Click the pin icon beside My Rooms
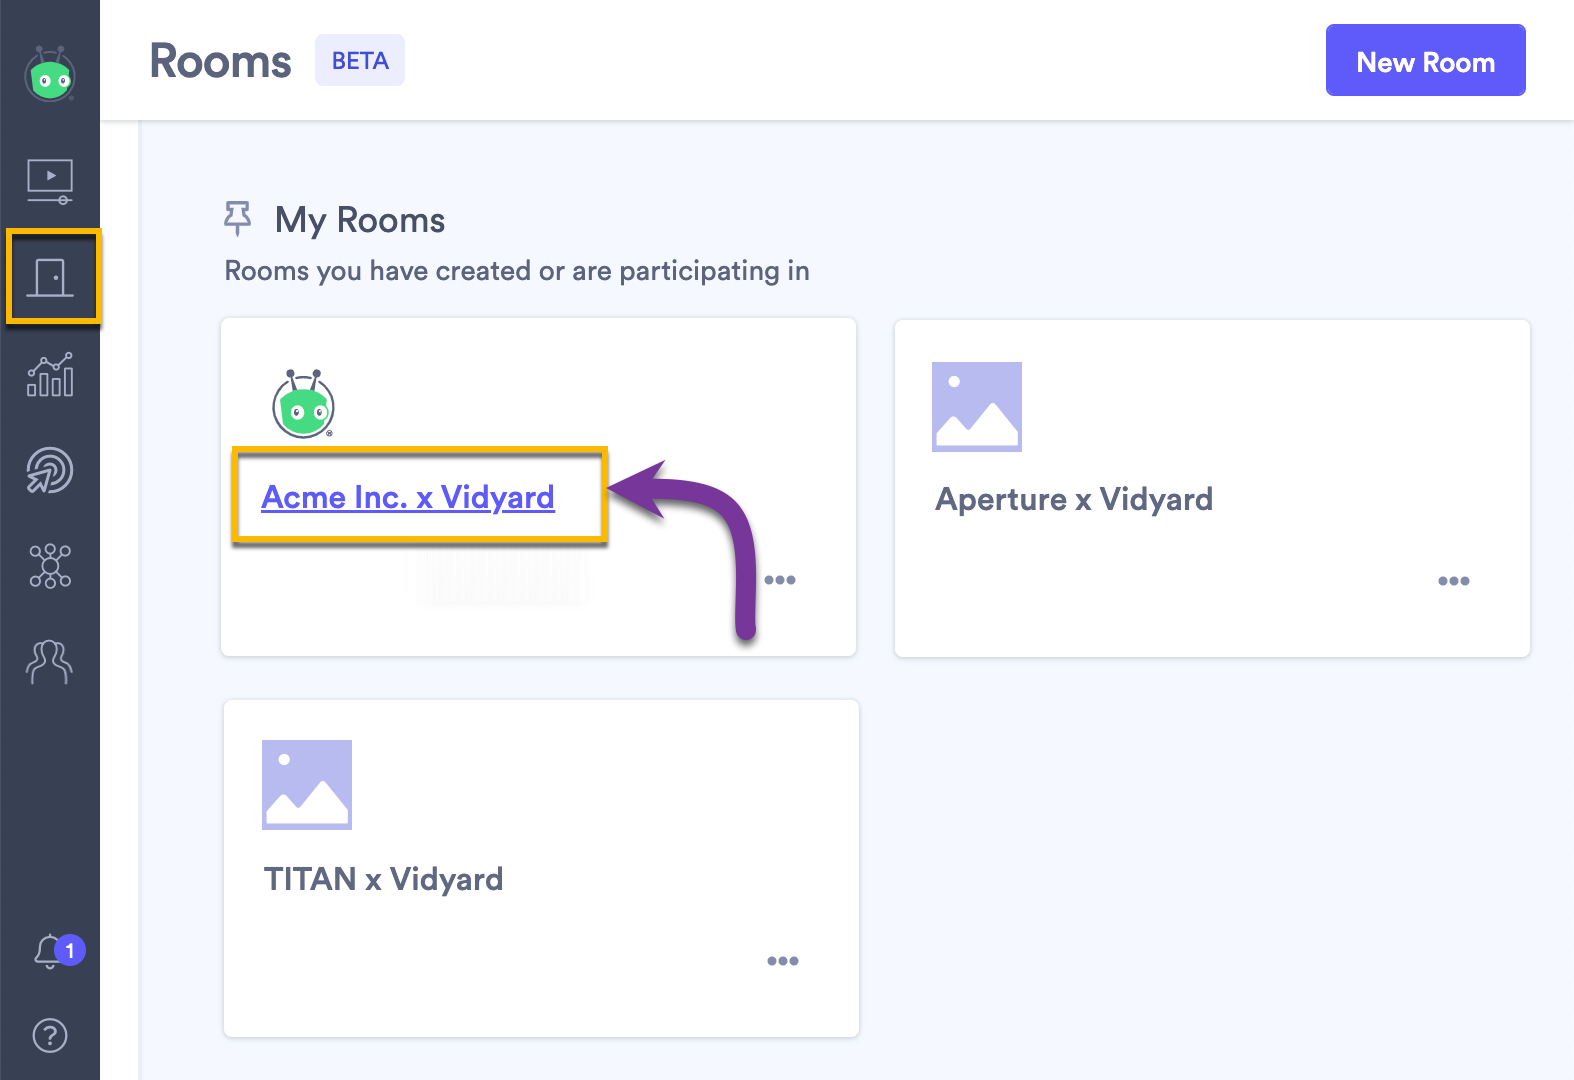This screenshot has height=1080, width=1574. [x=237, y=218]
